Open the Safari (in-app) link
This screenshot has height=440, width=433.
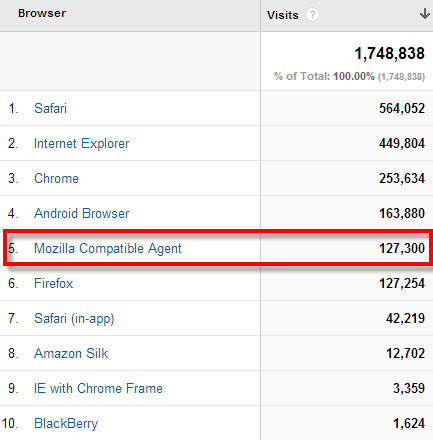click(74, 318)
